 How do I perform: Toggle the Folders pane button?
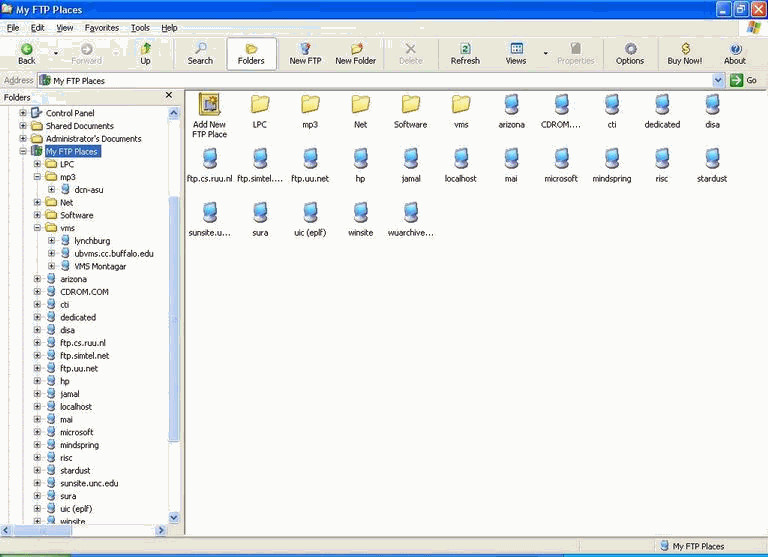pyautogui.click(x=251, y=54)
